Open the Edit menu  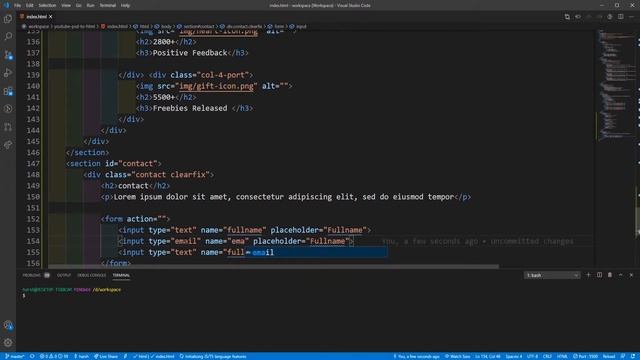point(30,5)
